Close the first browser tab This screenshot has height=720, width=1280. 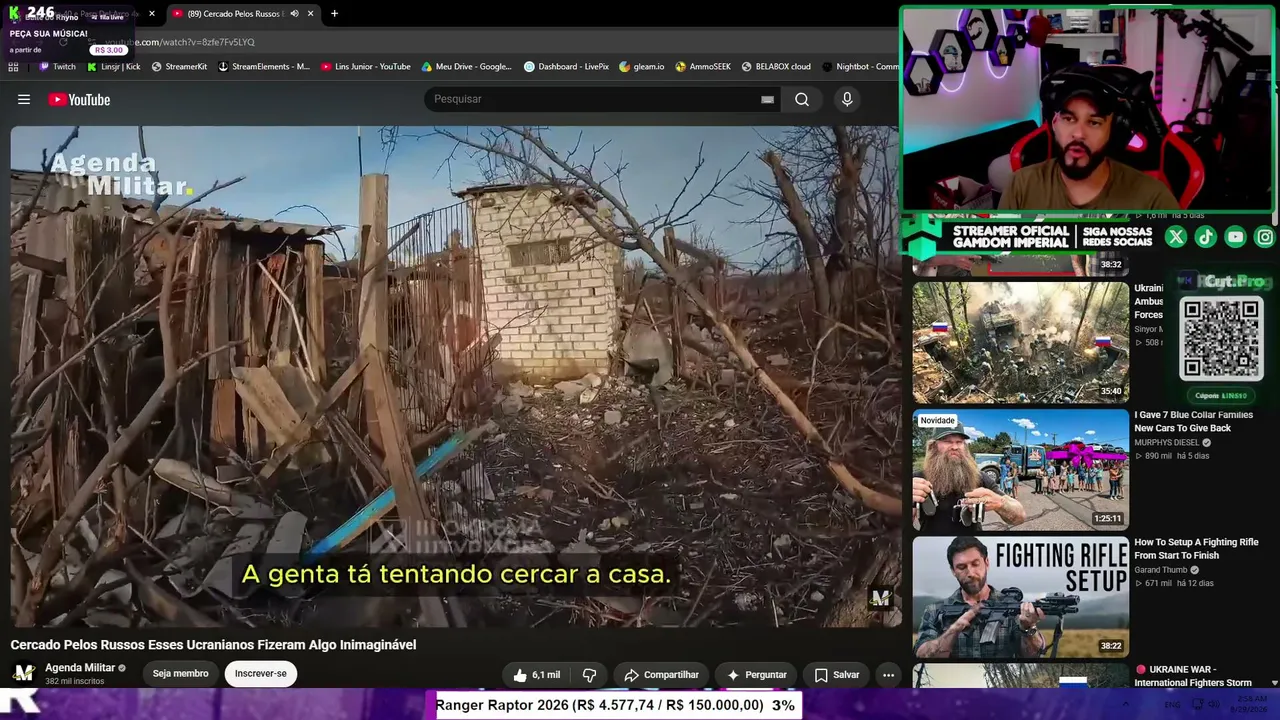(x=152, y=14)
